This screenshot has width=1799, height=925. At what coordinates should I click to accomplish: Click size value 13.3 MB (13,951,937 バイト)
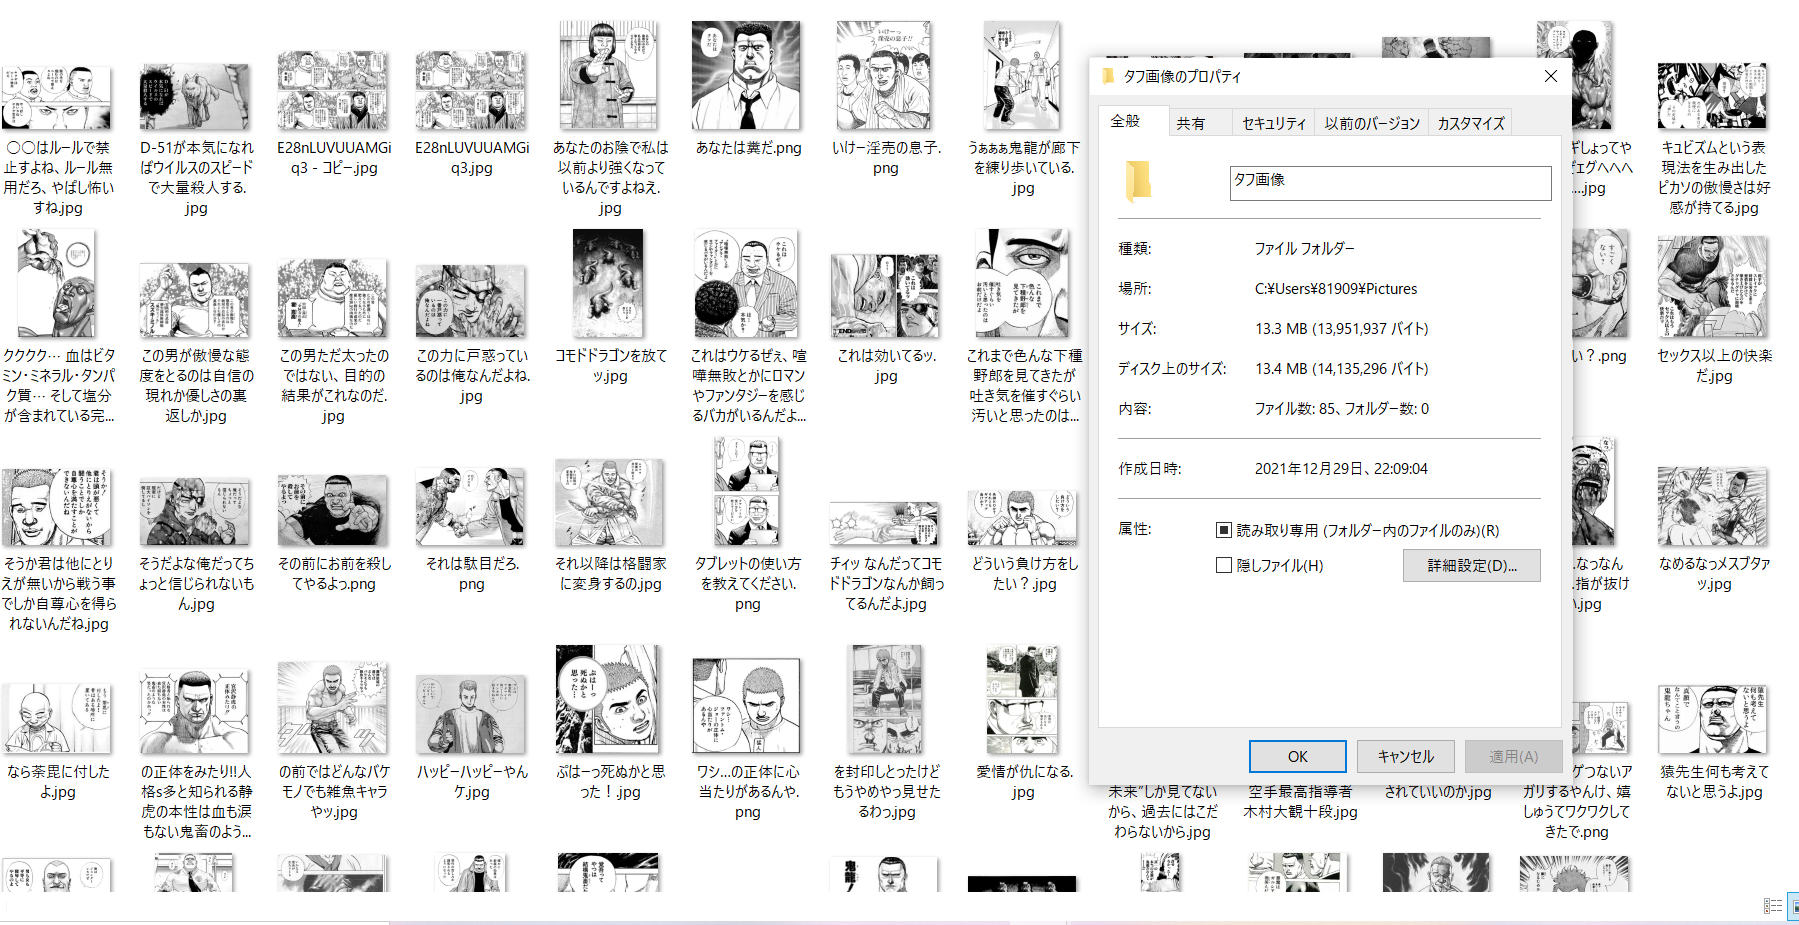pos(1342,329)
